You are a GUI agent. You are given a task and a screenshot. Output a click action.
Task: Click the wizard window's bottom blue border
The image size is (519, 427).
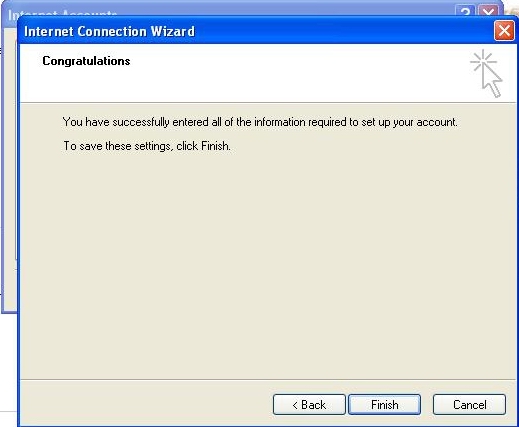(268, 425)
